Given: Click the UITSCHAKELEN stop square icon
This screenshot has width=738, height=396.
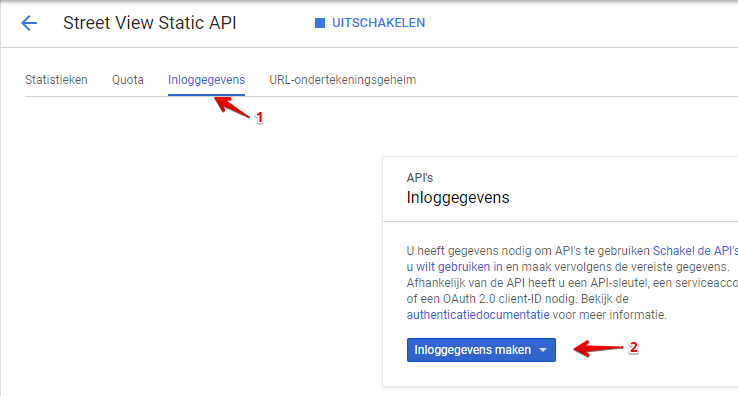Looking at the screenshot, I should click(x=320, y=23).
